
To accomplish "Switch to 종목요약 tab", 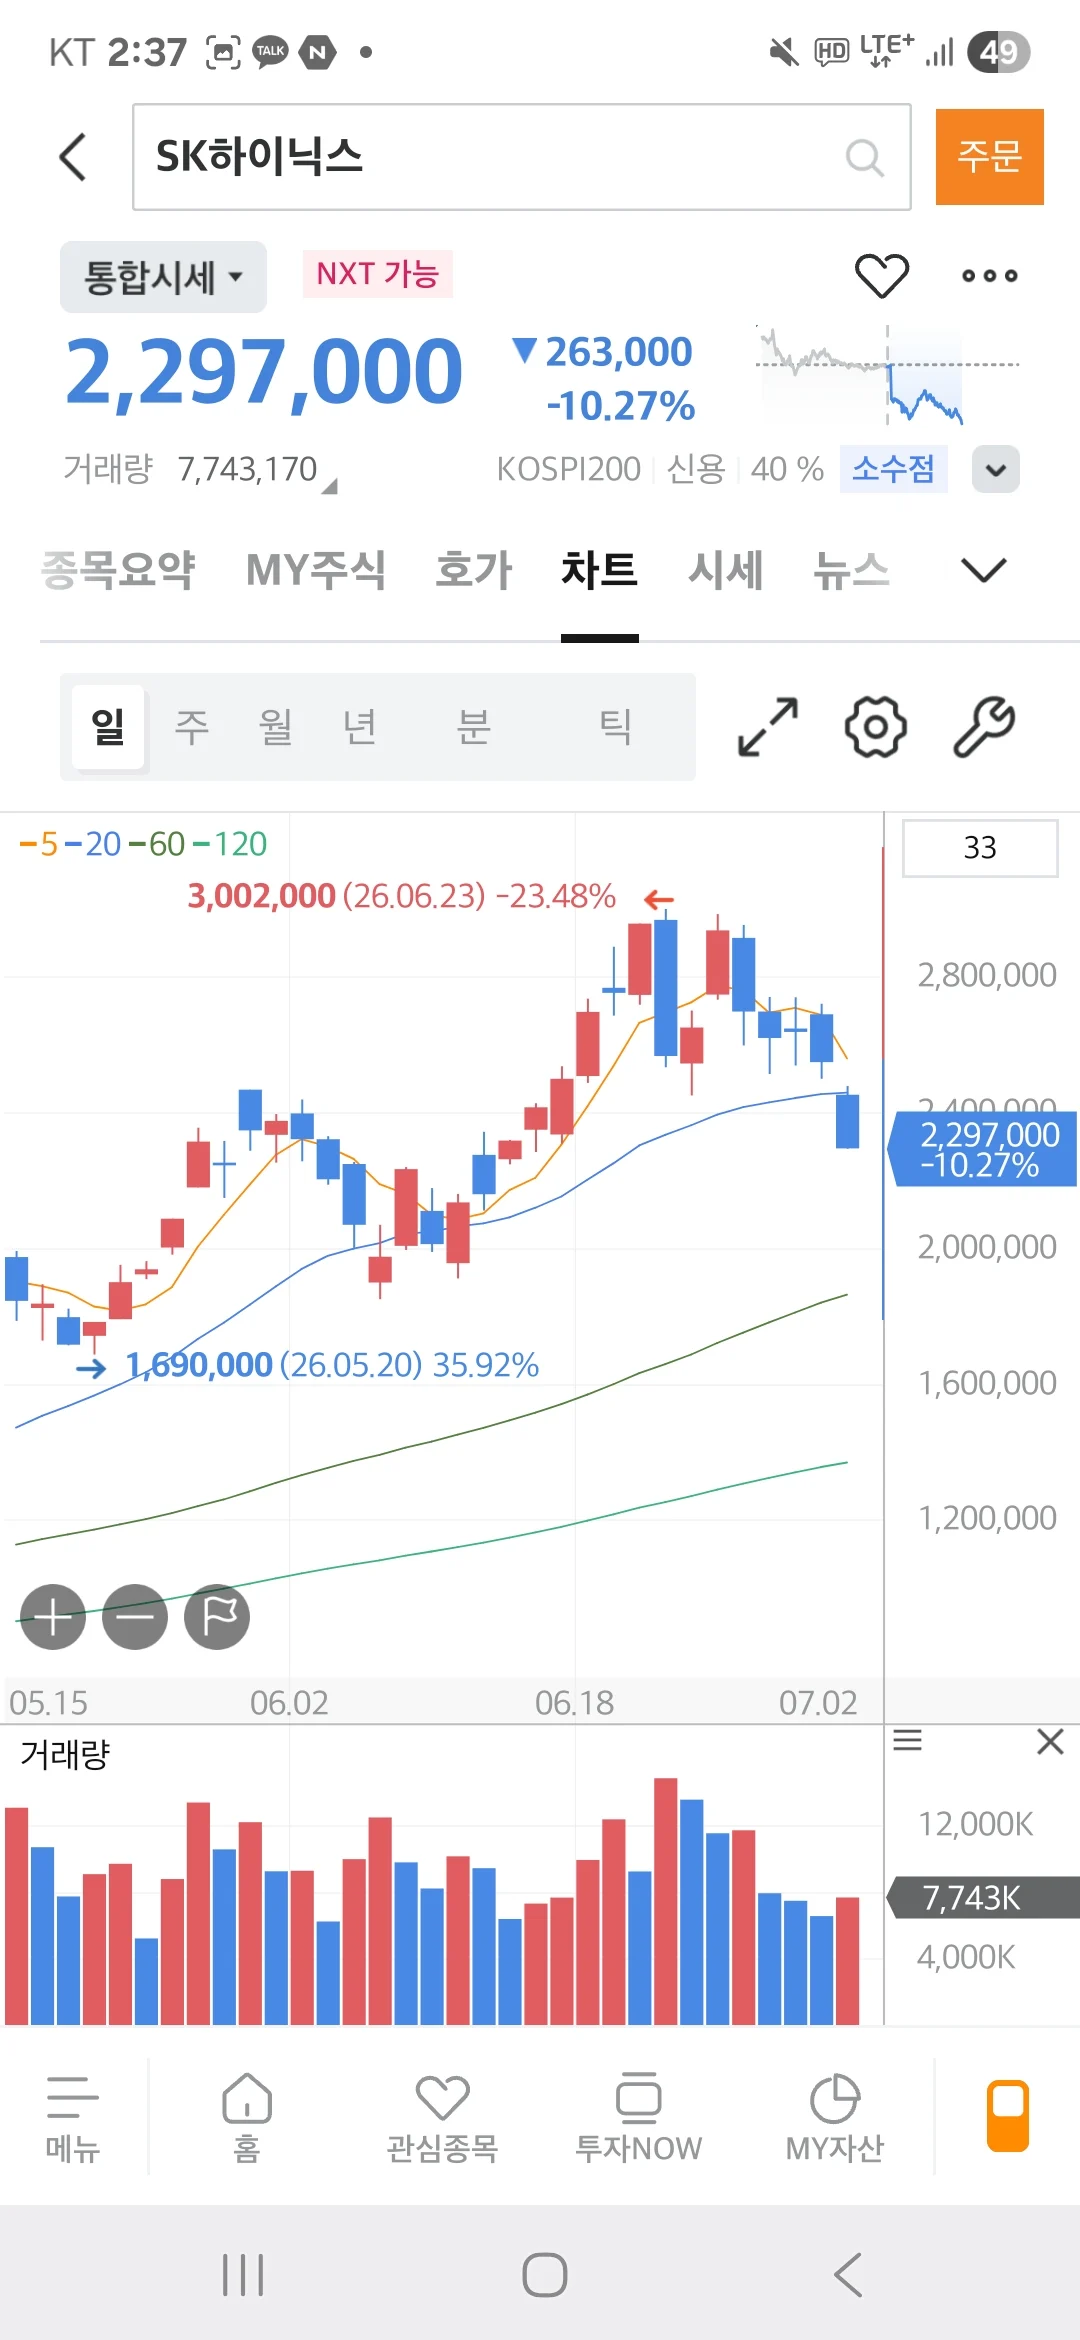I will click(x=118, y=570).
